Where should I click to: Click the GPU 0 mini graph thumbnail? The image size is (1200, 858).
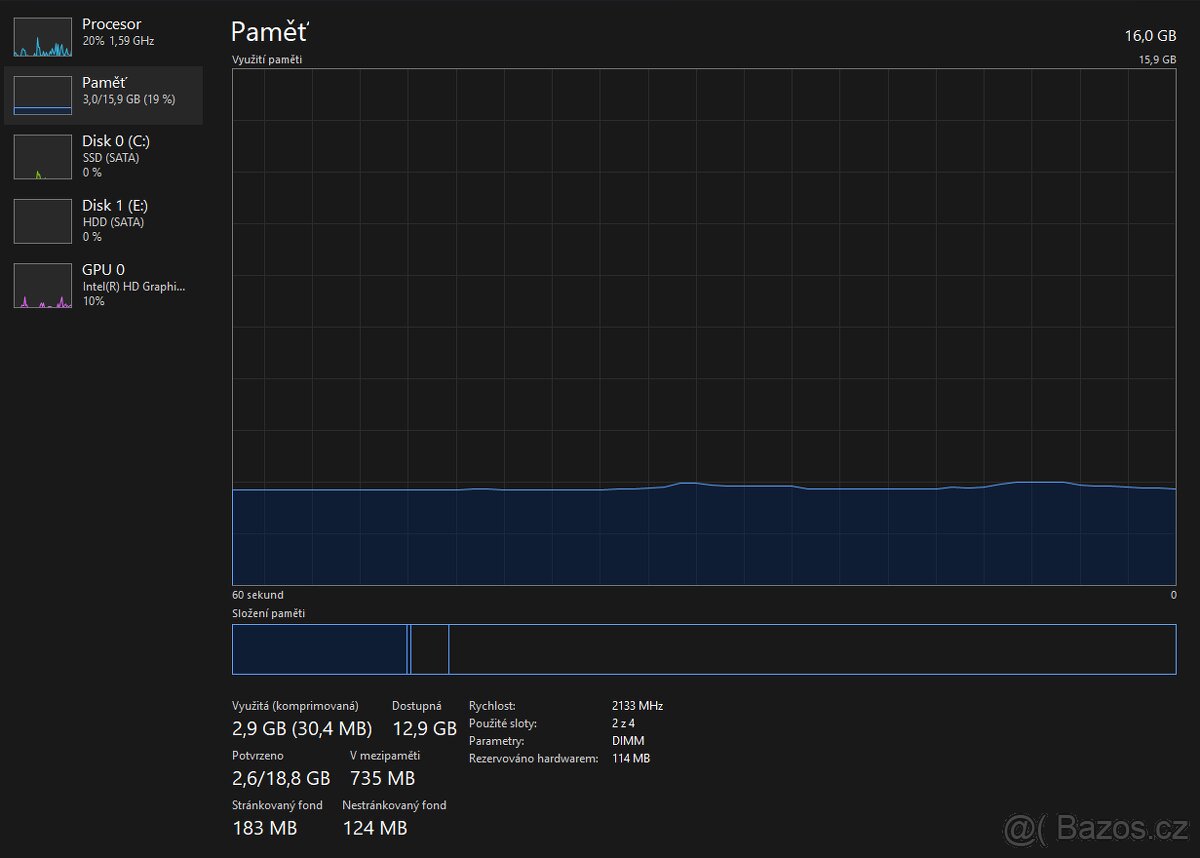42,286
